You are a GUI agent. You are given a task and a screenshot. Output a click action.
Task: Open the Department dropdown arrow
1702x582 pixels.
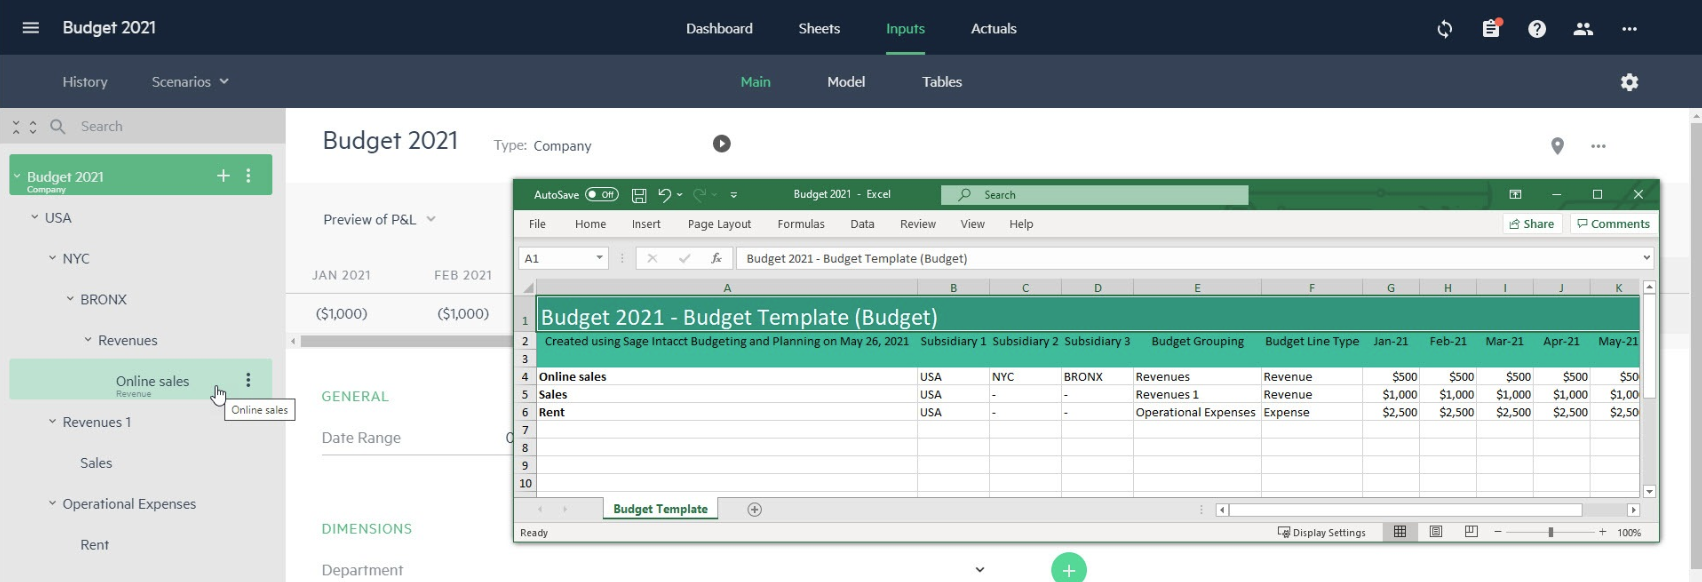point(980,570)
